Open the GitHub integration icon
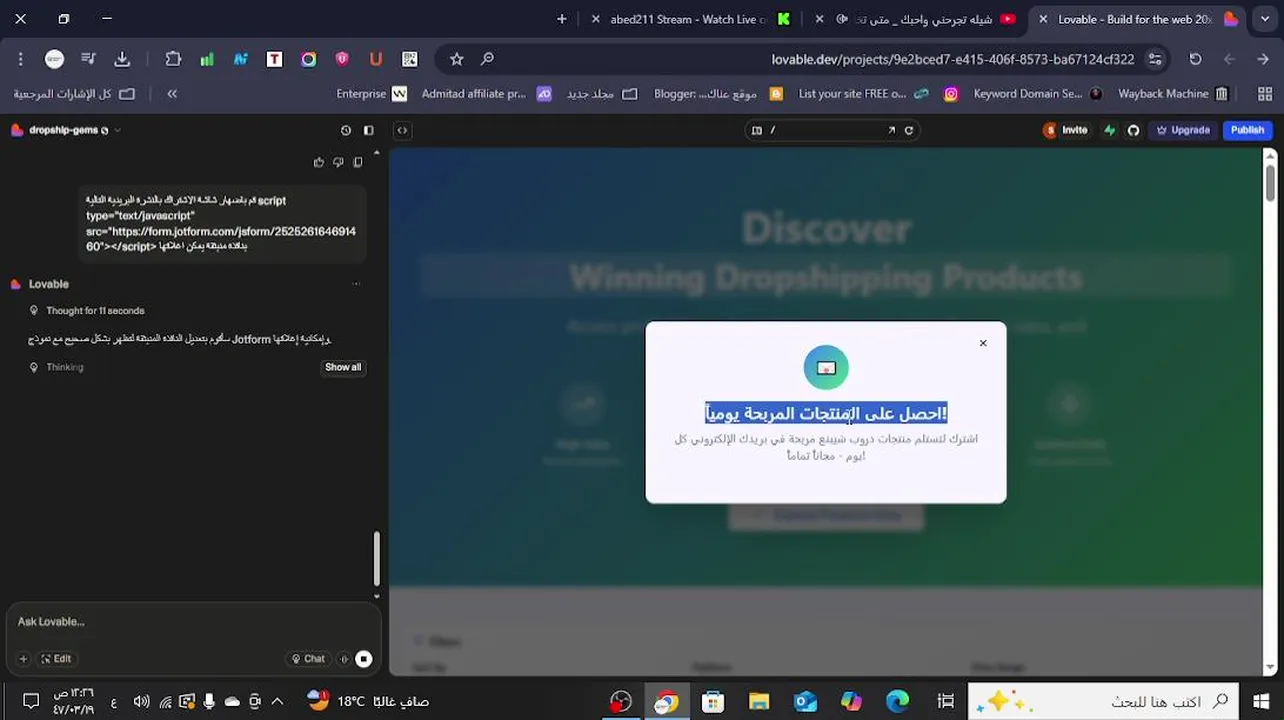The width and height of the screenshot is (1284, 720). tap(1133, 130)
